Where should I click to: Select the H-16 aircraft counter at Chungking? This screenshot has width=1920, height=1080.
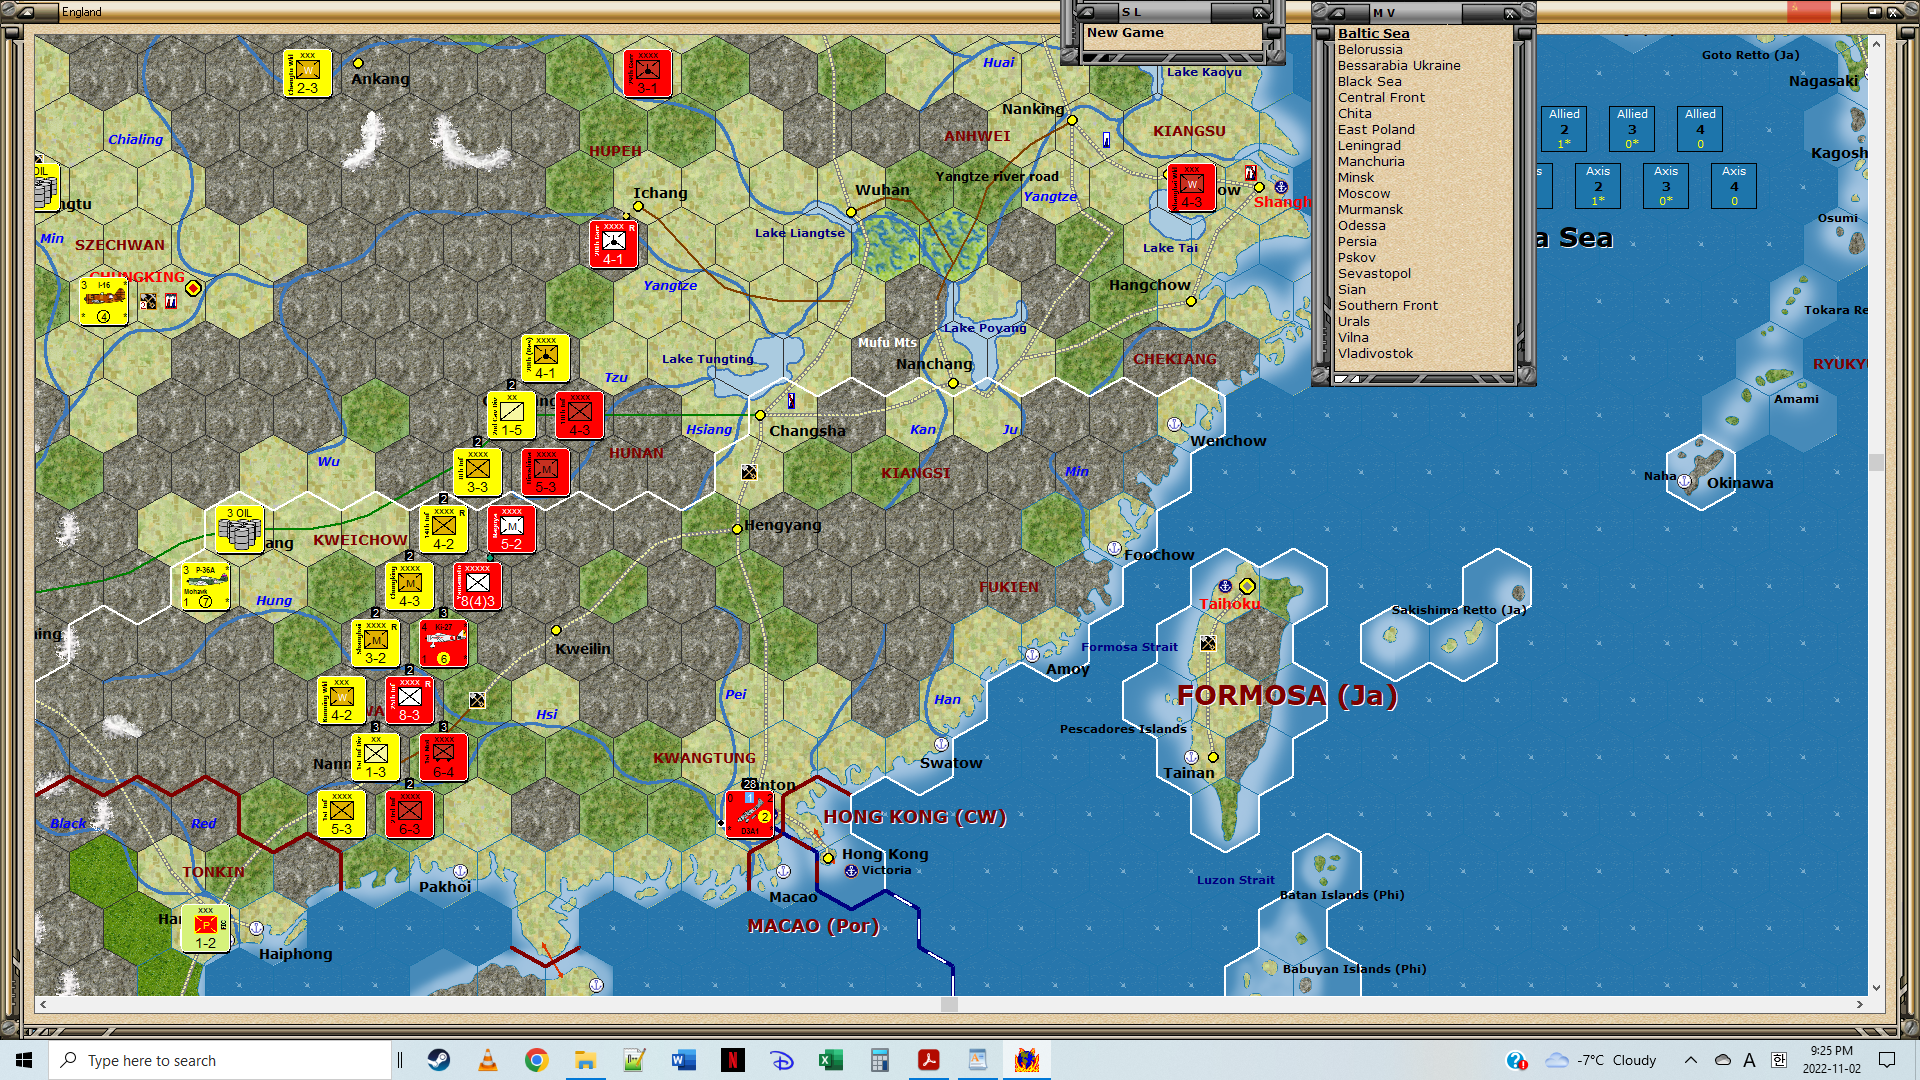point(104,301)
